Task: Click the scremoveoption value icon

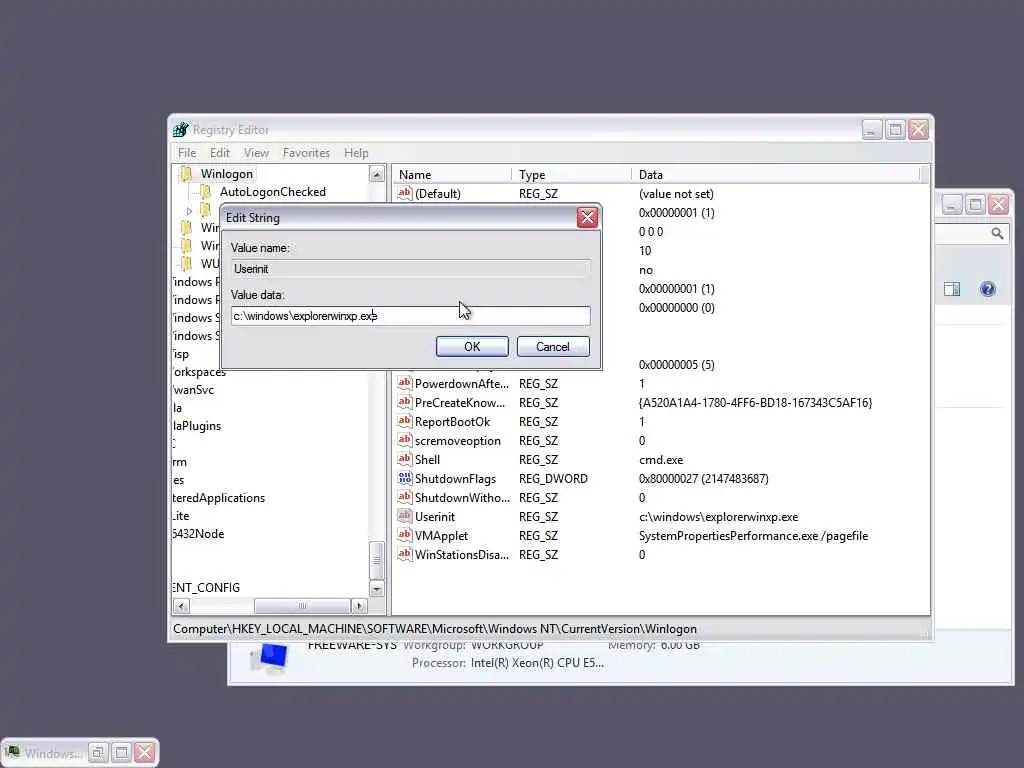Action: pos(405,440)
